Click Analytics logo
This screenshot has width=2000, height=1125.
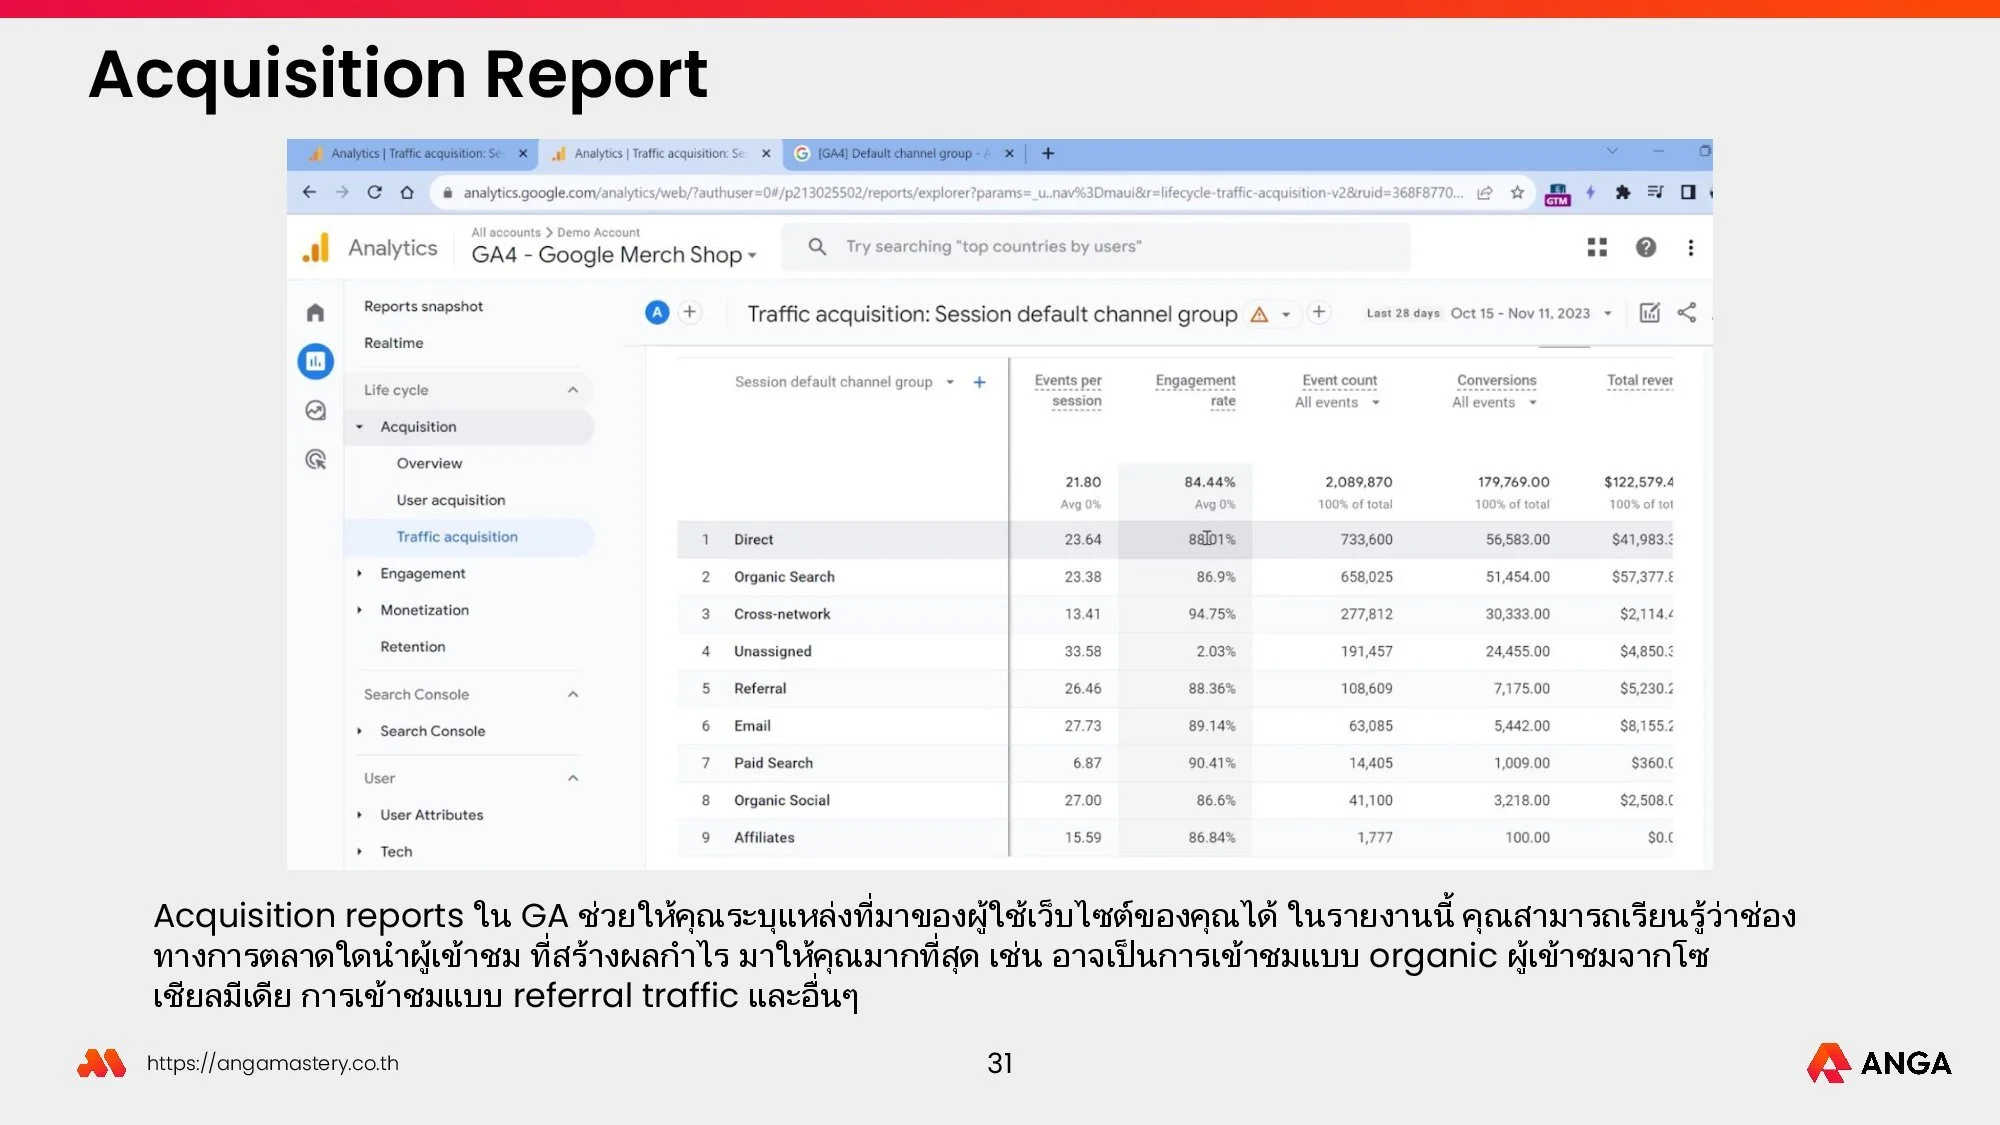[x=316, y=247]
